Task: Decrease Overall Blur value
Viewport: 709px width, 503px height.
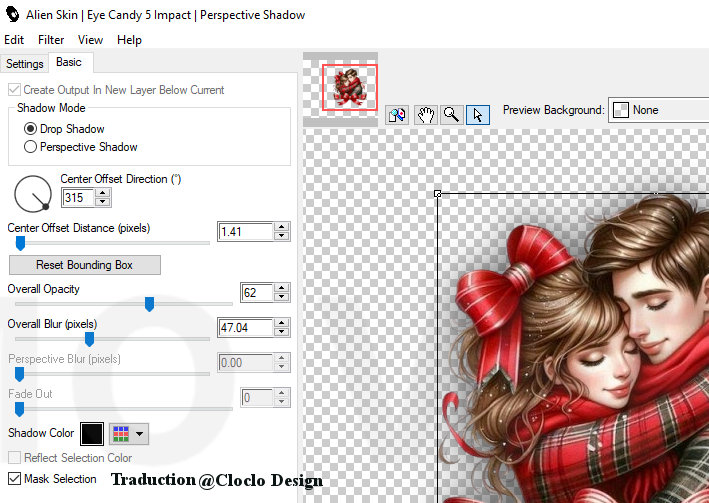Action: point(282,332)
